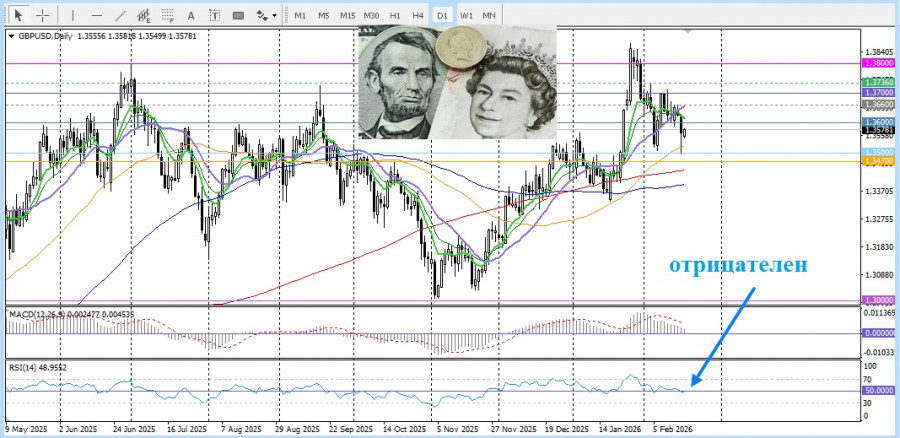Viewport: 900px width, 438px height.
Task: Pick the trendline drawing tool
Action: 120,15
